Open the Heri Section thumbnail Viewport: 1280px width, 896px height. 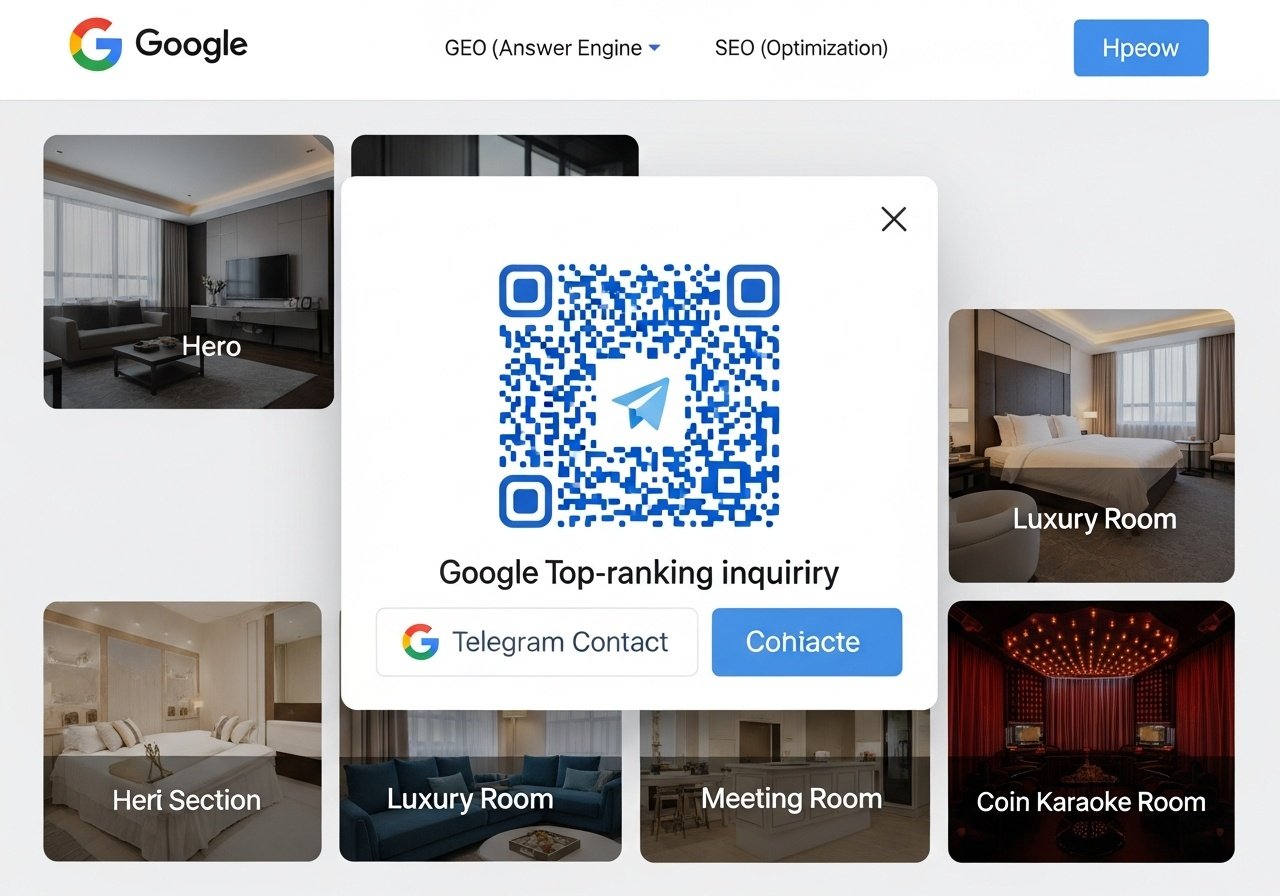tap(183, 732)
